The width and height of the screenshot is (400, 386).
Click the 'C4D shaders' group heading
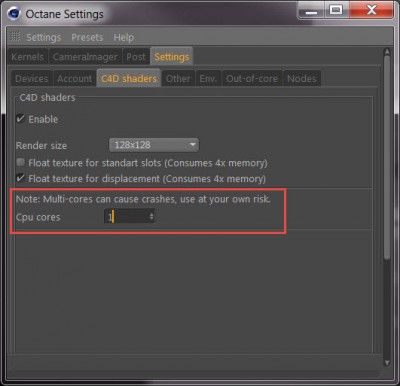tap(47, 98)
